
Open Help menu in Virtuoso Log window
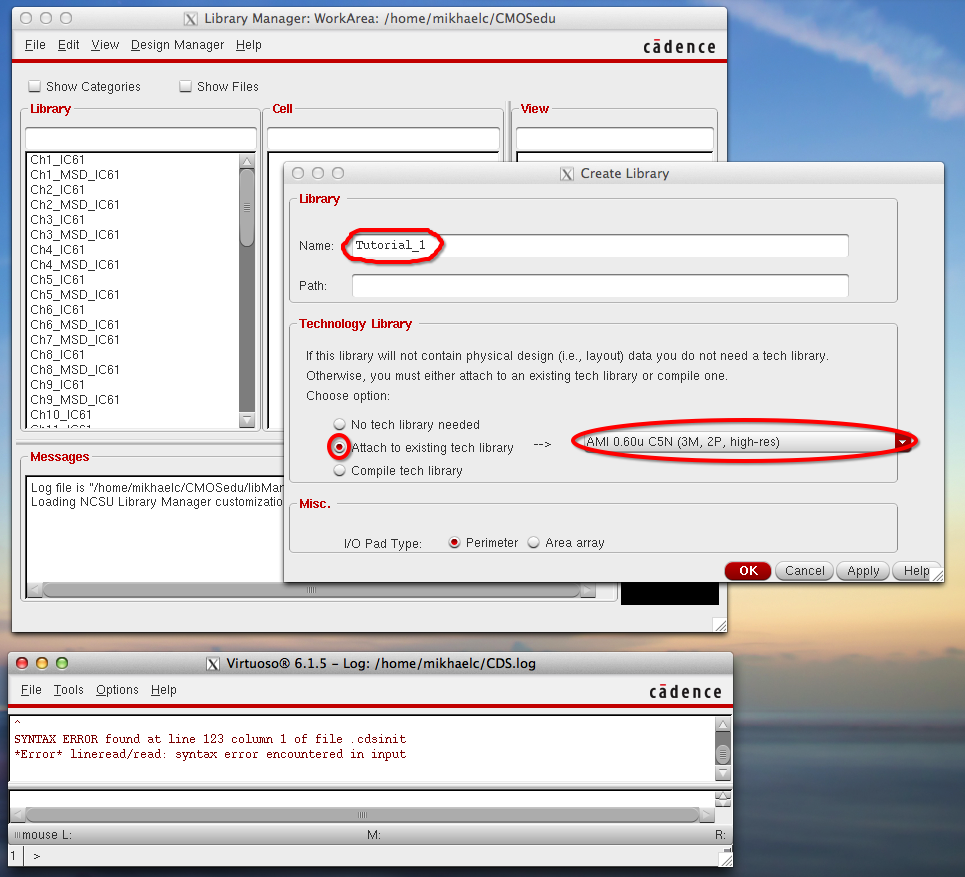click(x=164, y=690)
